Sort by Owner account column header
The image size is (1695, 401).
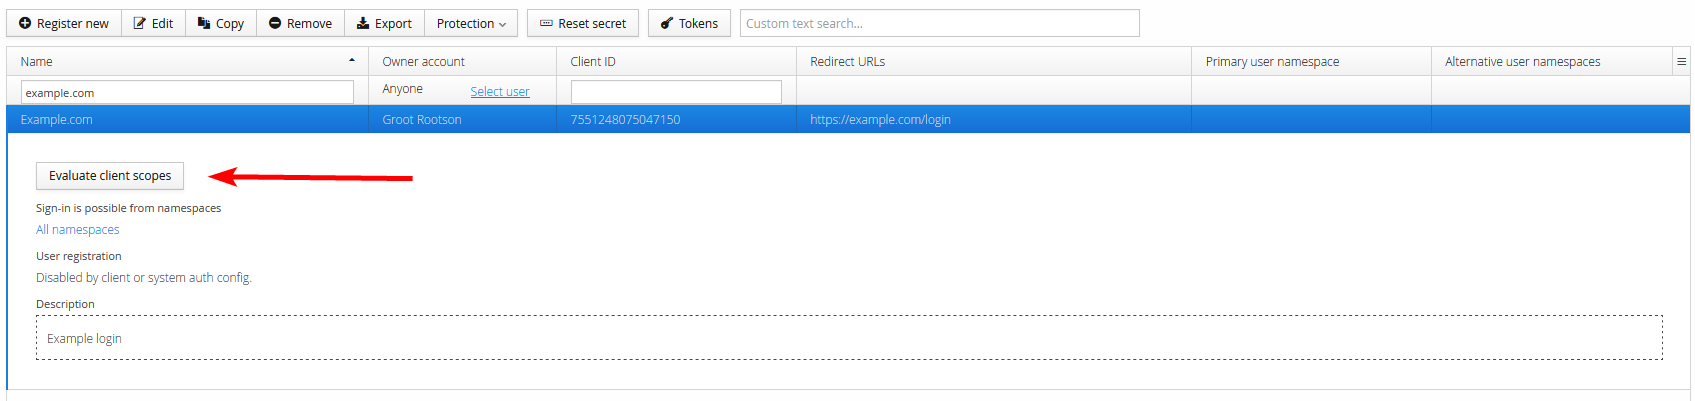click(x=424, y=61)
